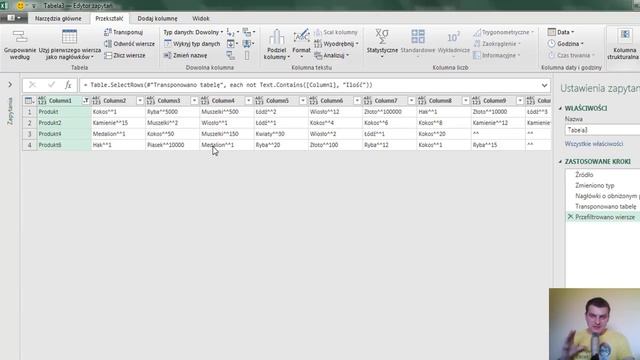The height and width of the screenshot is (360, 640).
Task: Expand the Zapytania queries pane
Action: (x=10, y=84)
